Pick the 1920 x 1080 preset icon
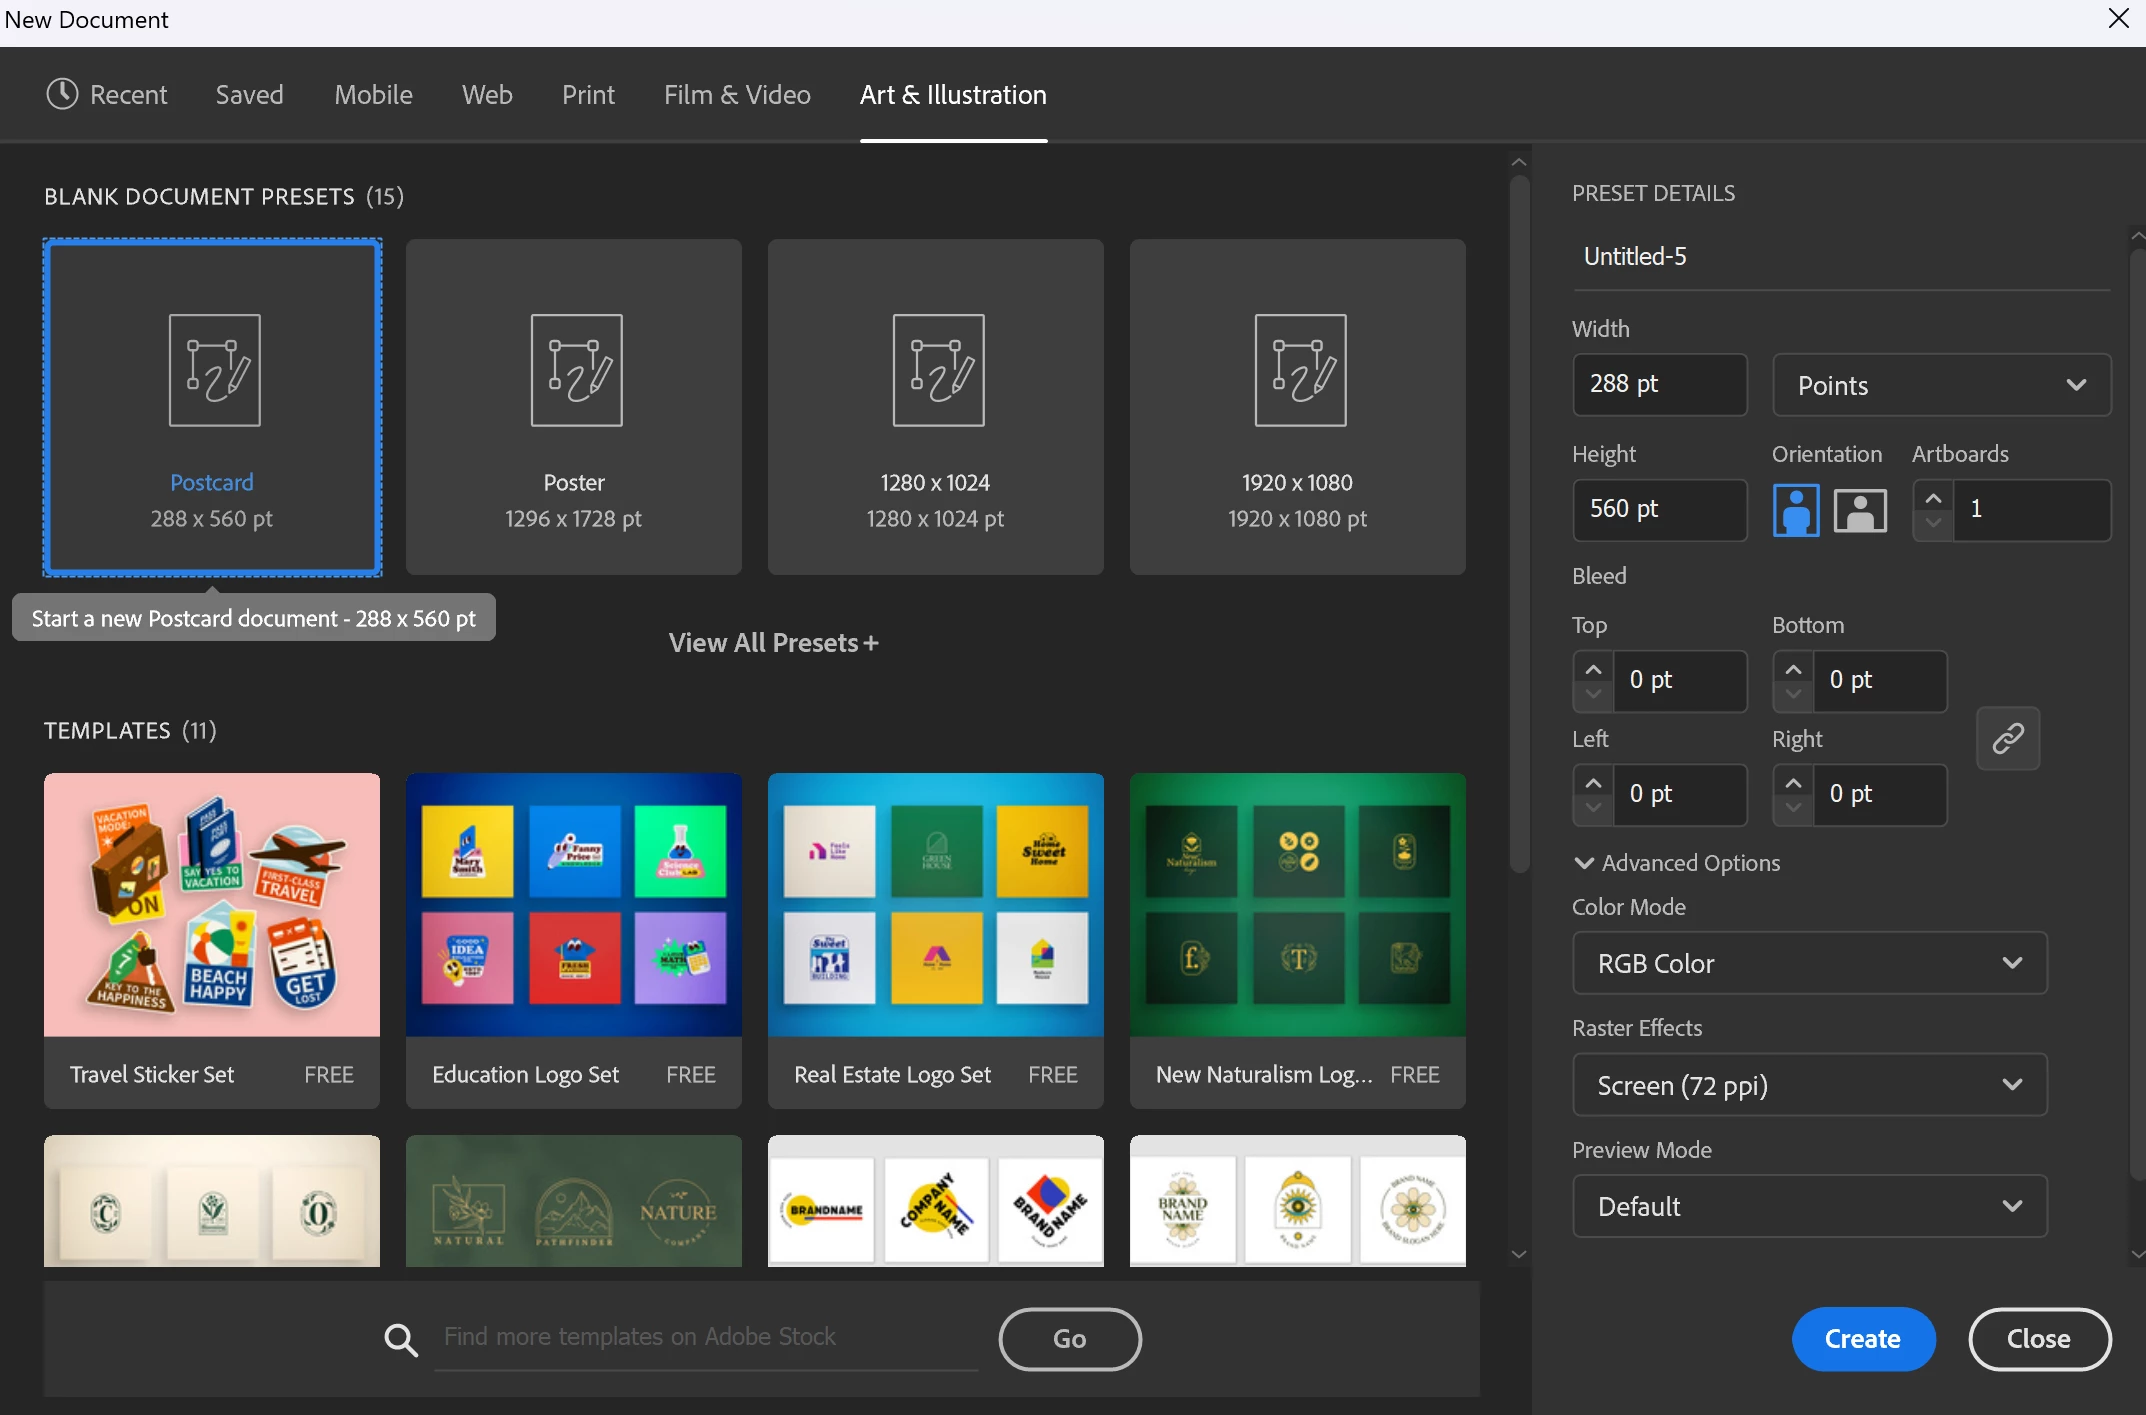 pos(1300,370)
